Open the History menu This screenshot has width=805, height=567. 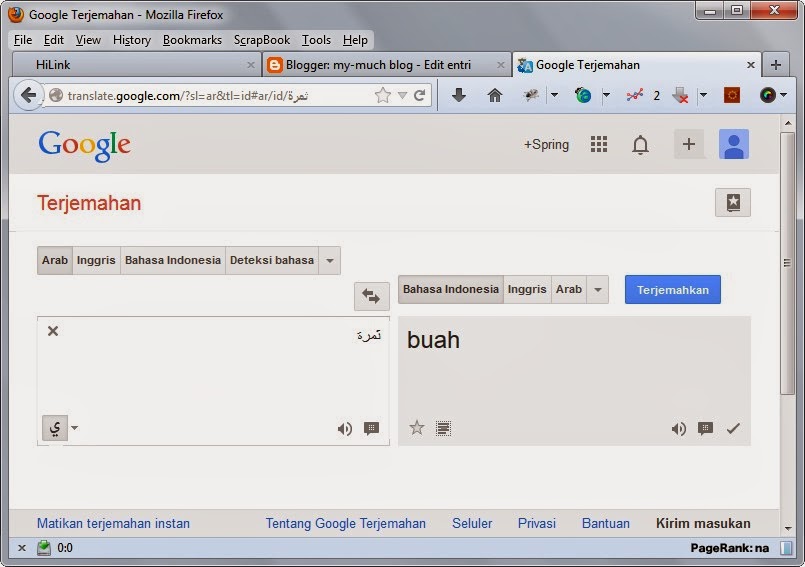[x=131, y=40]
